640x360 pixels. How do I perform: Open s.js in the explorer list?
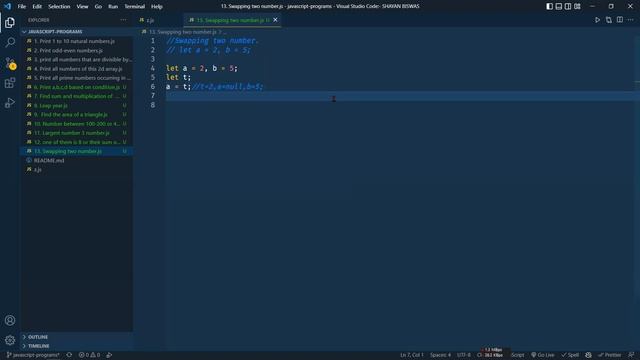76,169
